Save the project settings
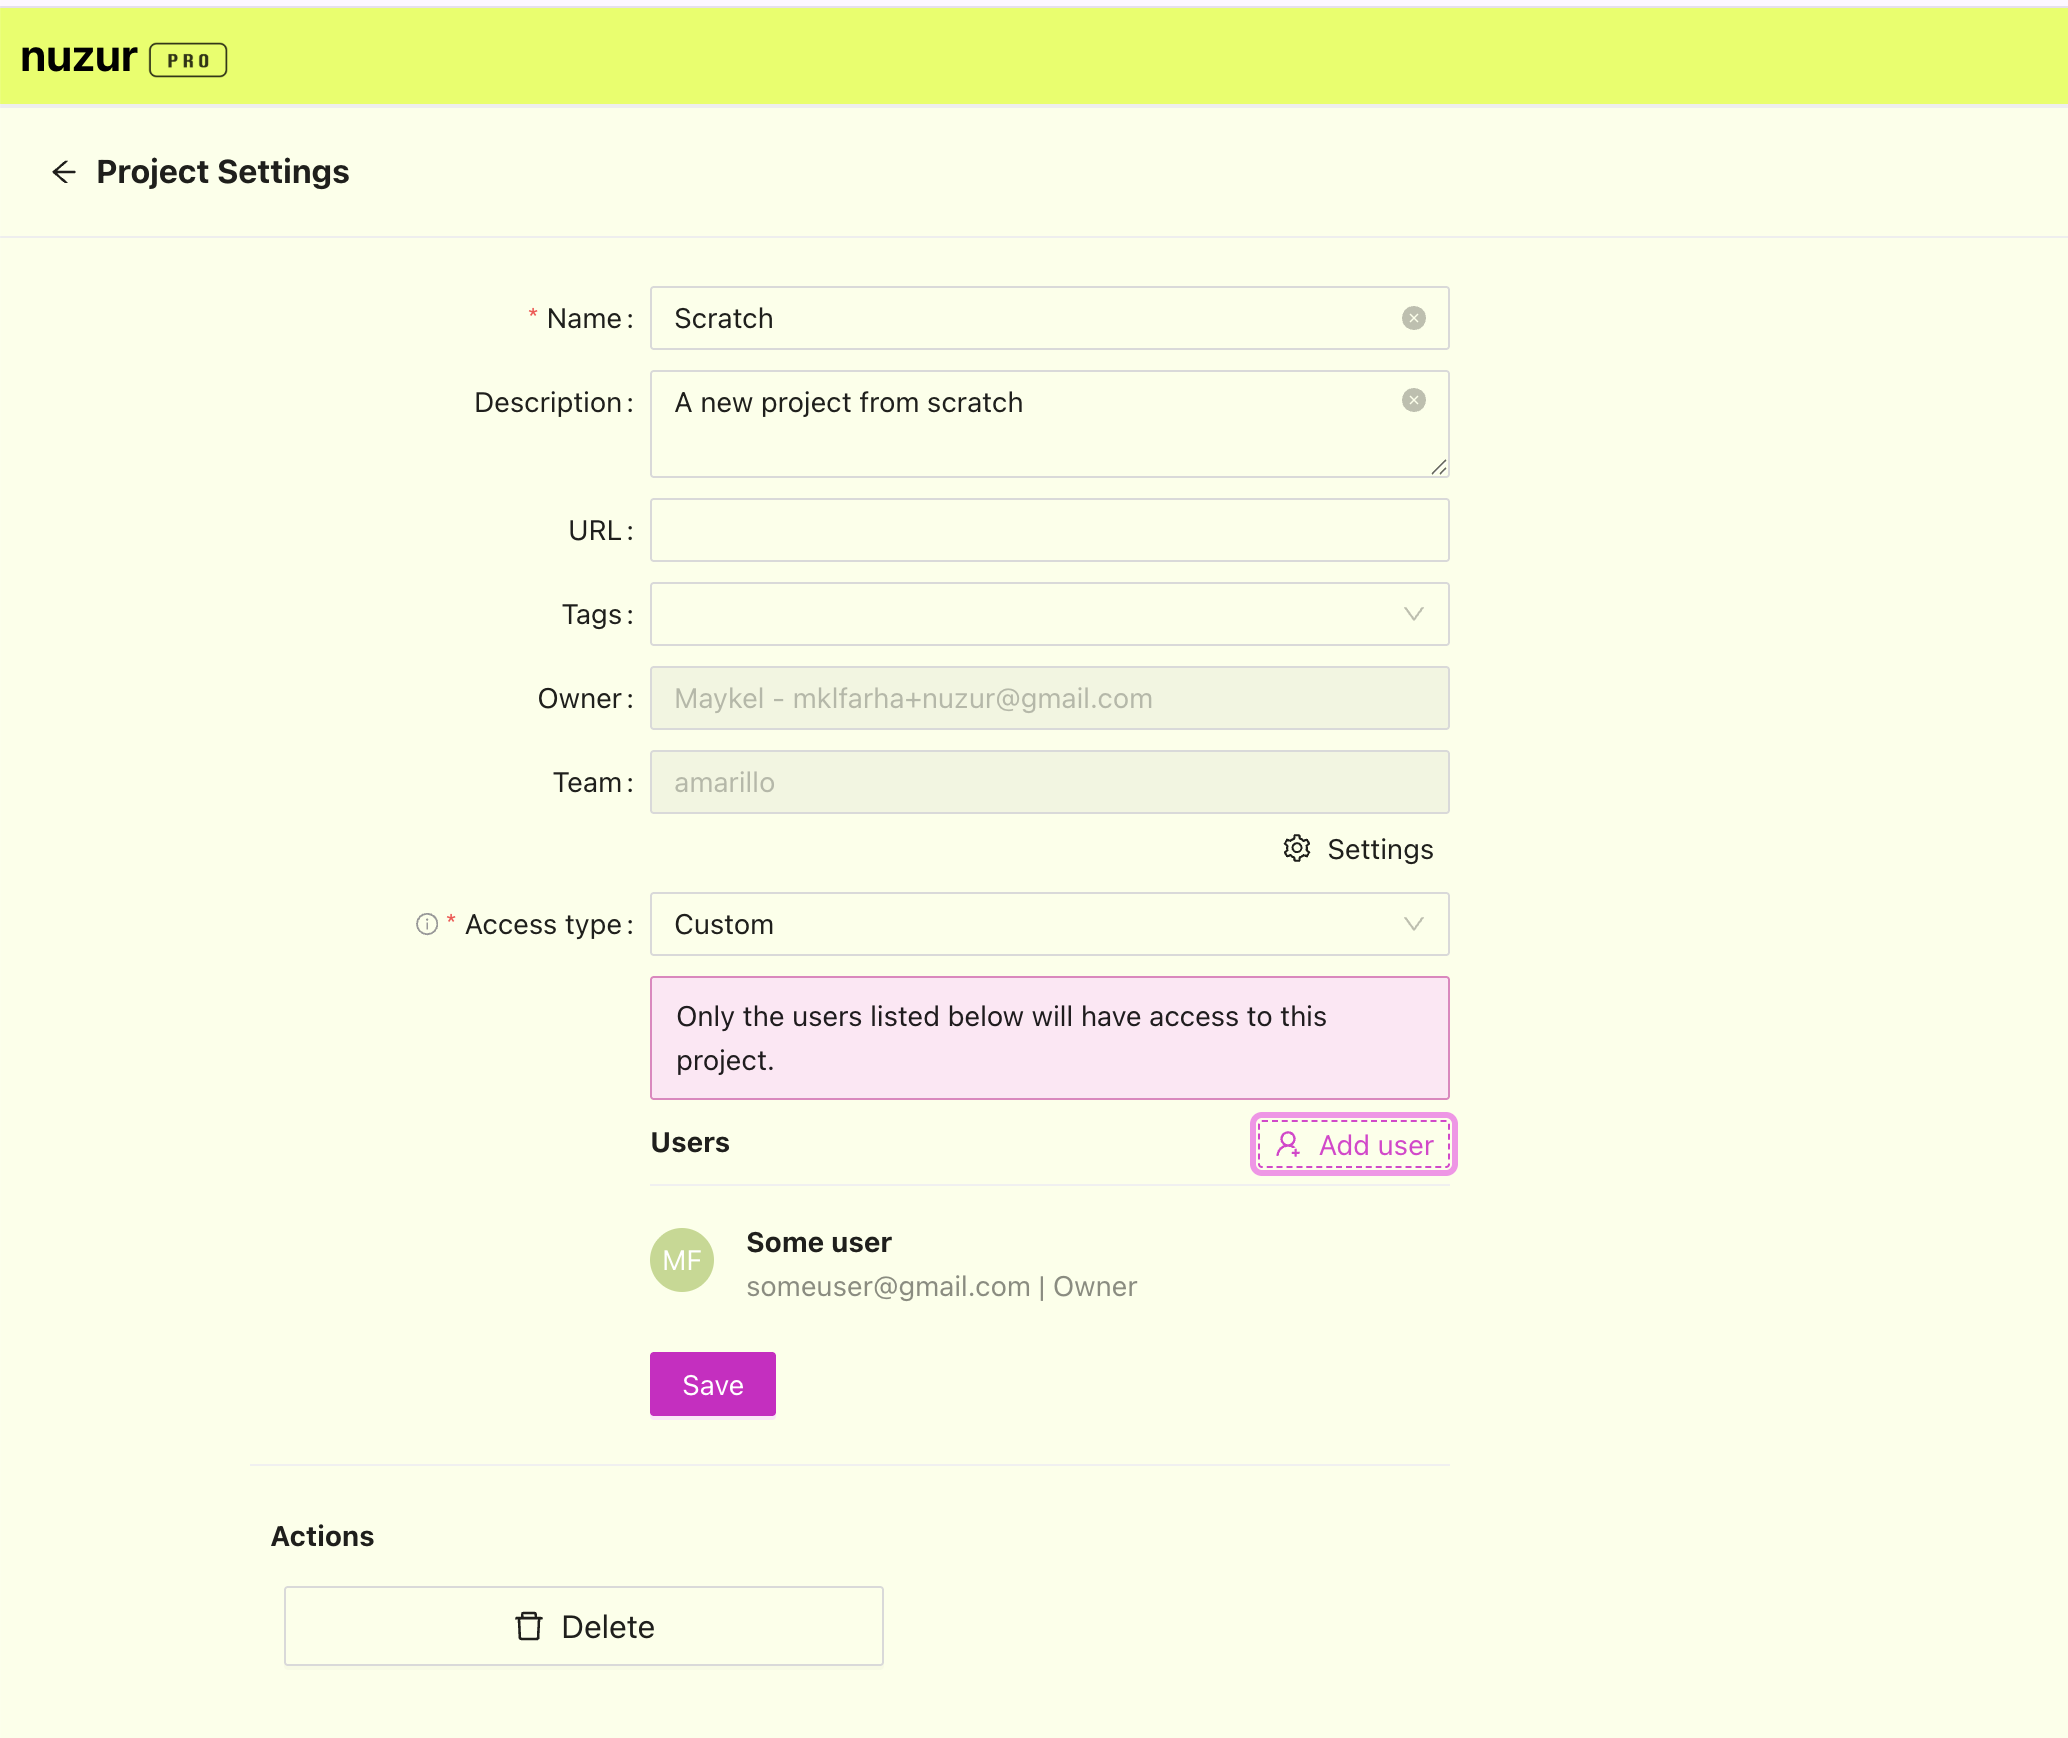Screen dimensions: 2068x1738 pos(712,1384)
